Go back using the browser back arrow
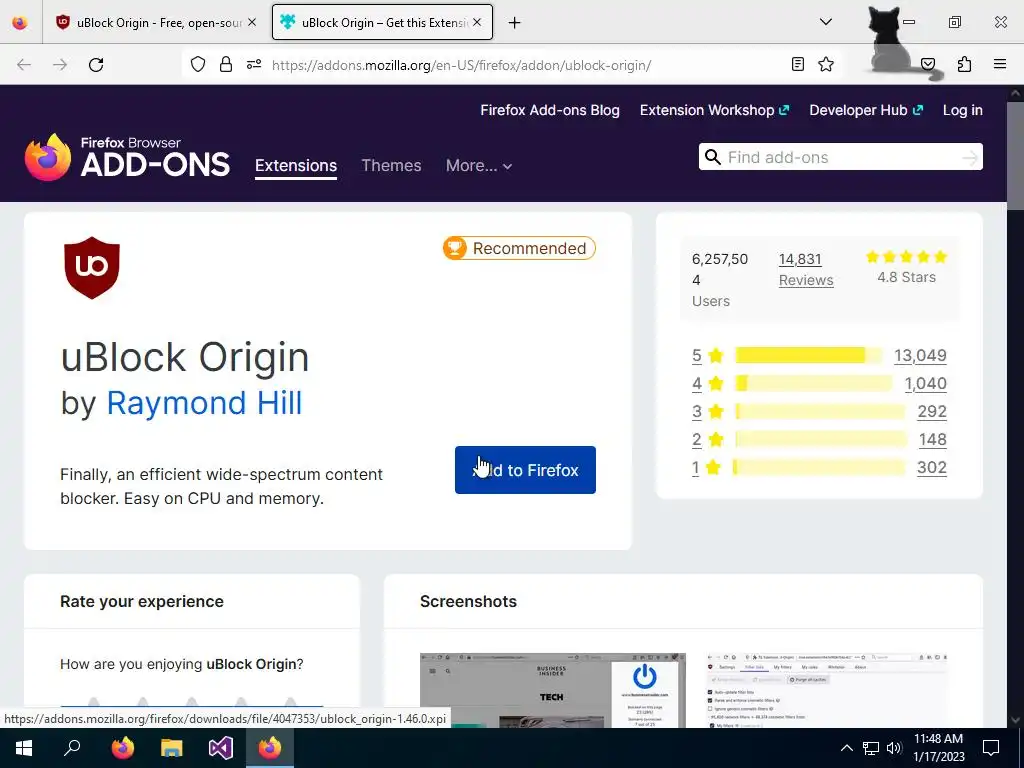The height and width of the screenshot is (768, 1024). tap(24, 65)
